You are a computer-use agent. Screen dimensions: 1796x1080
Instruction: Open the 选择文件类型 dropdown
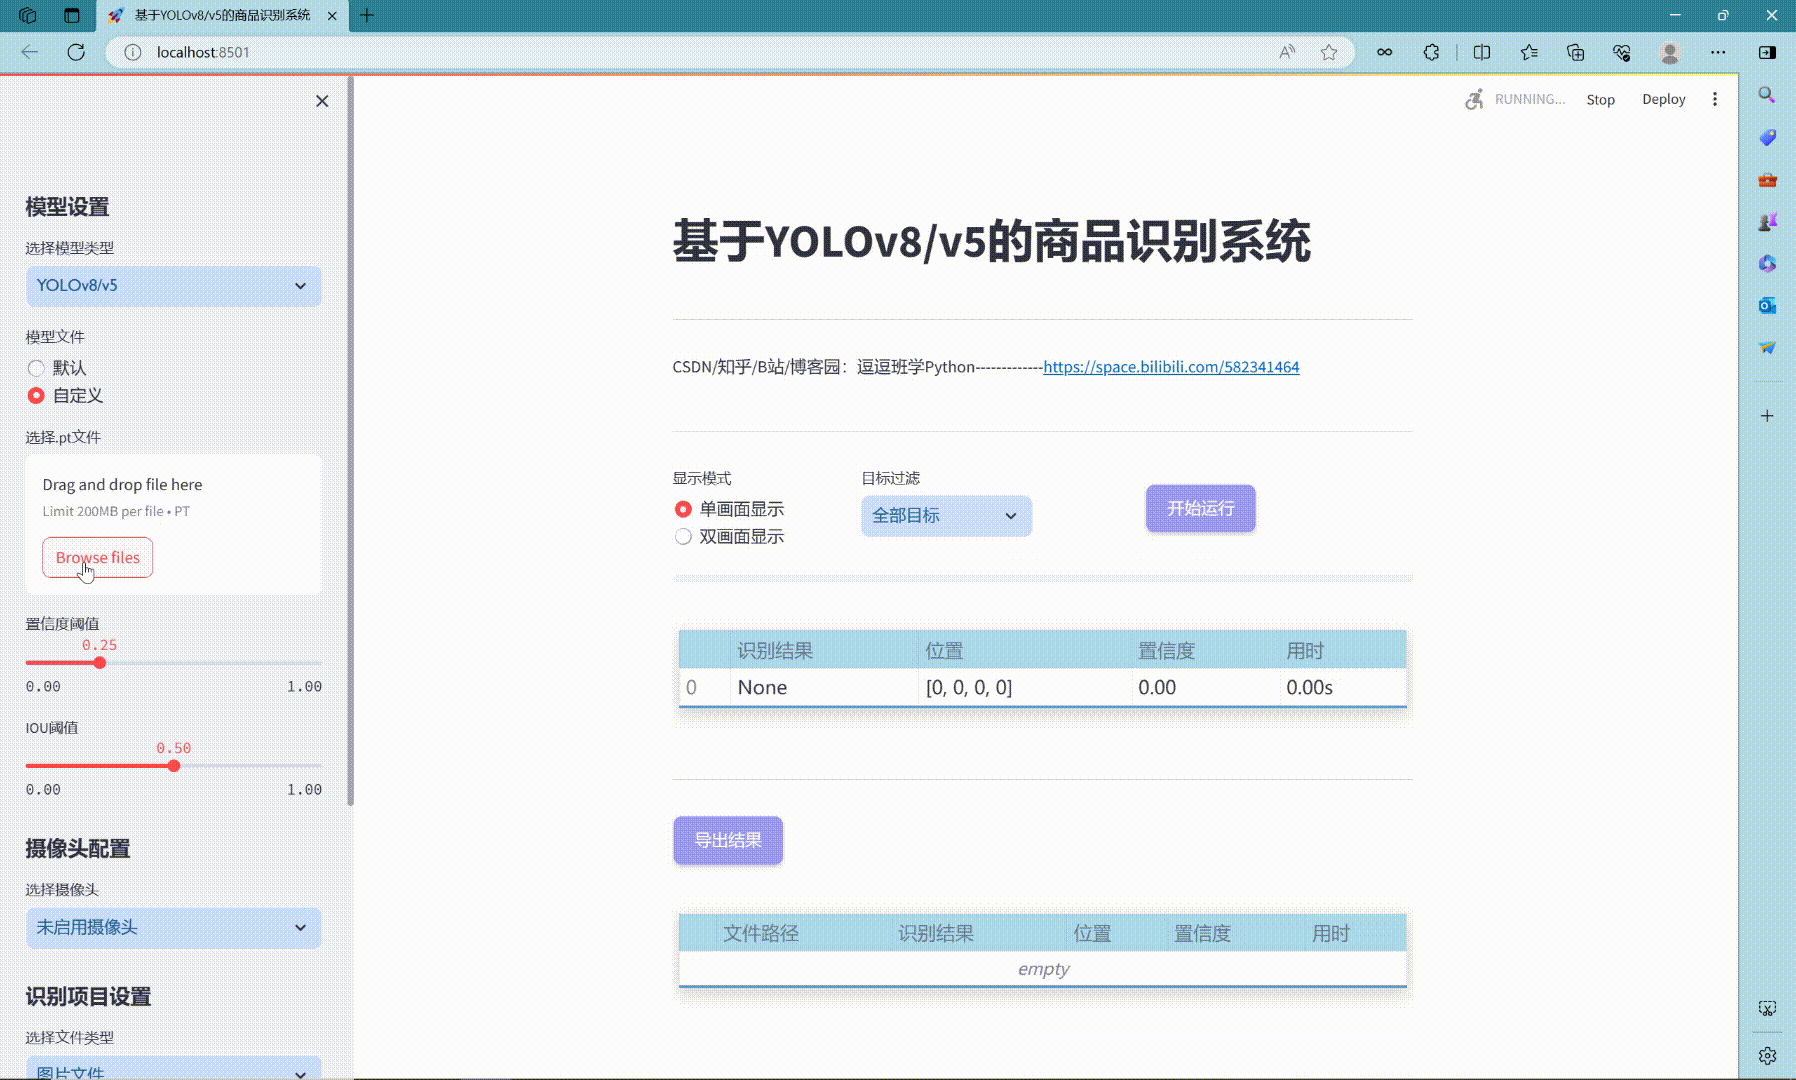point(173,1068)
